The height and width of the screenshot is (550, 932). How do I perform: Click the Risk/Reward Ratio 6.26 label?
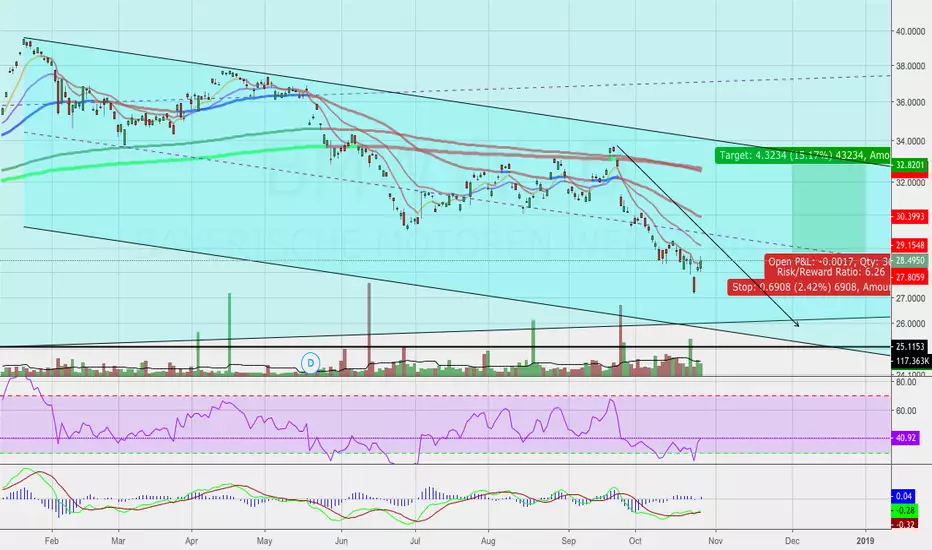tap(831, 272)
